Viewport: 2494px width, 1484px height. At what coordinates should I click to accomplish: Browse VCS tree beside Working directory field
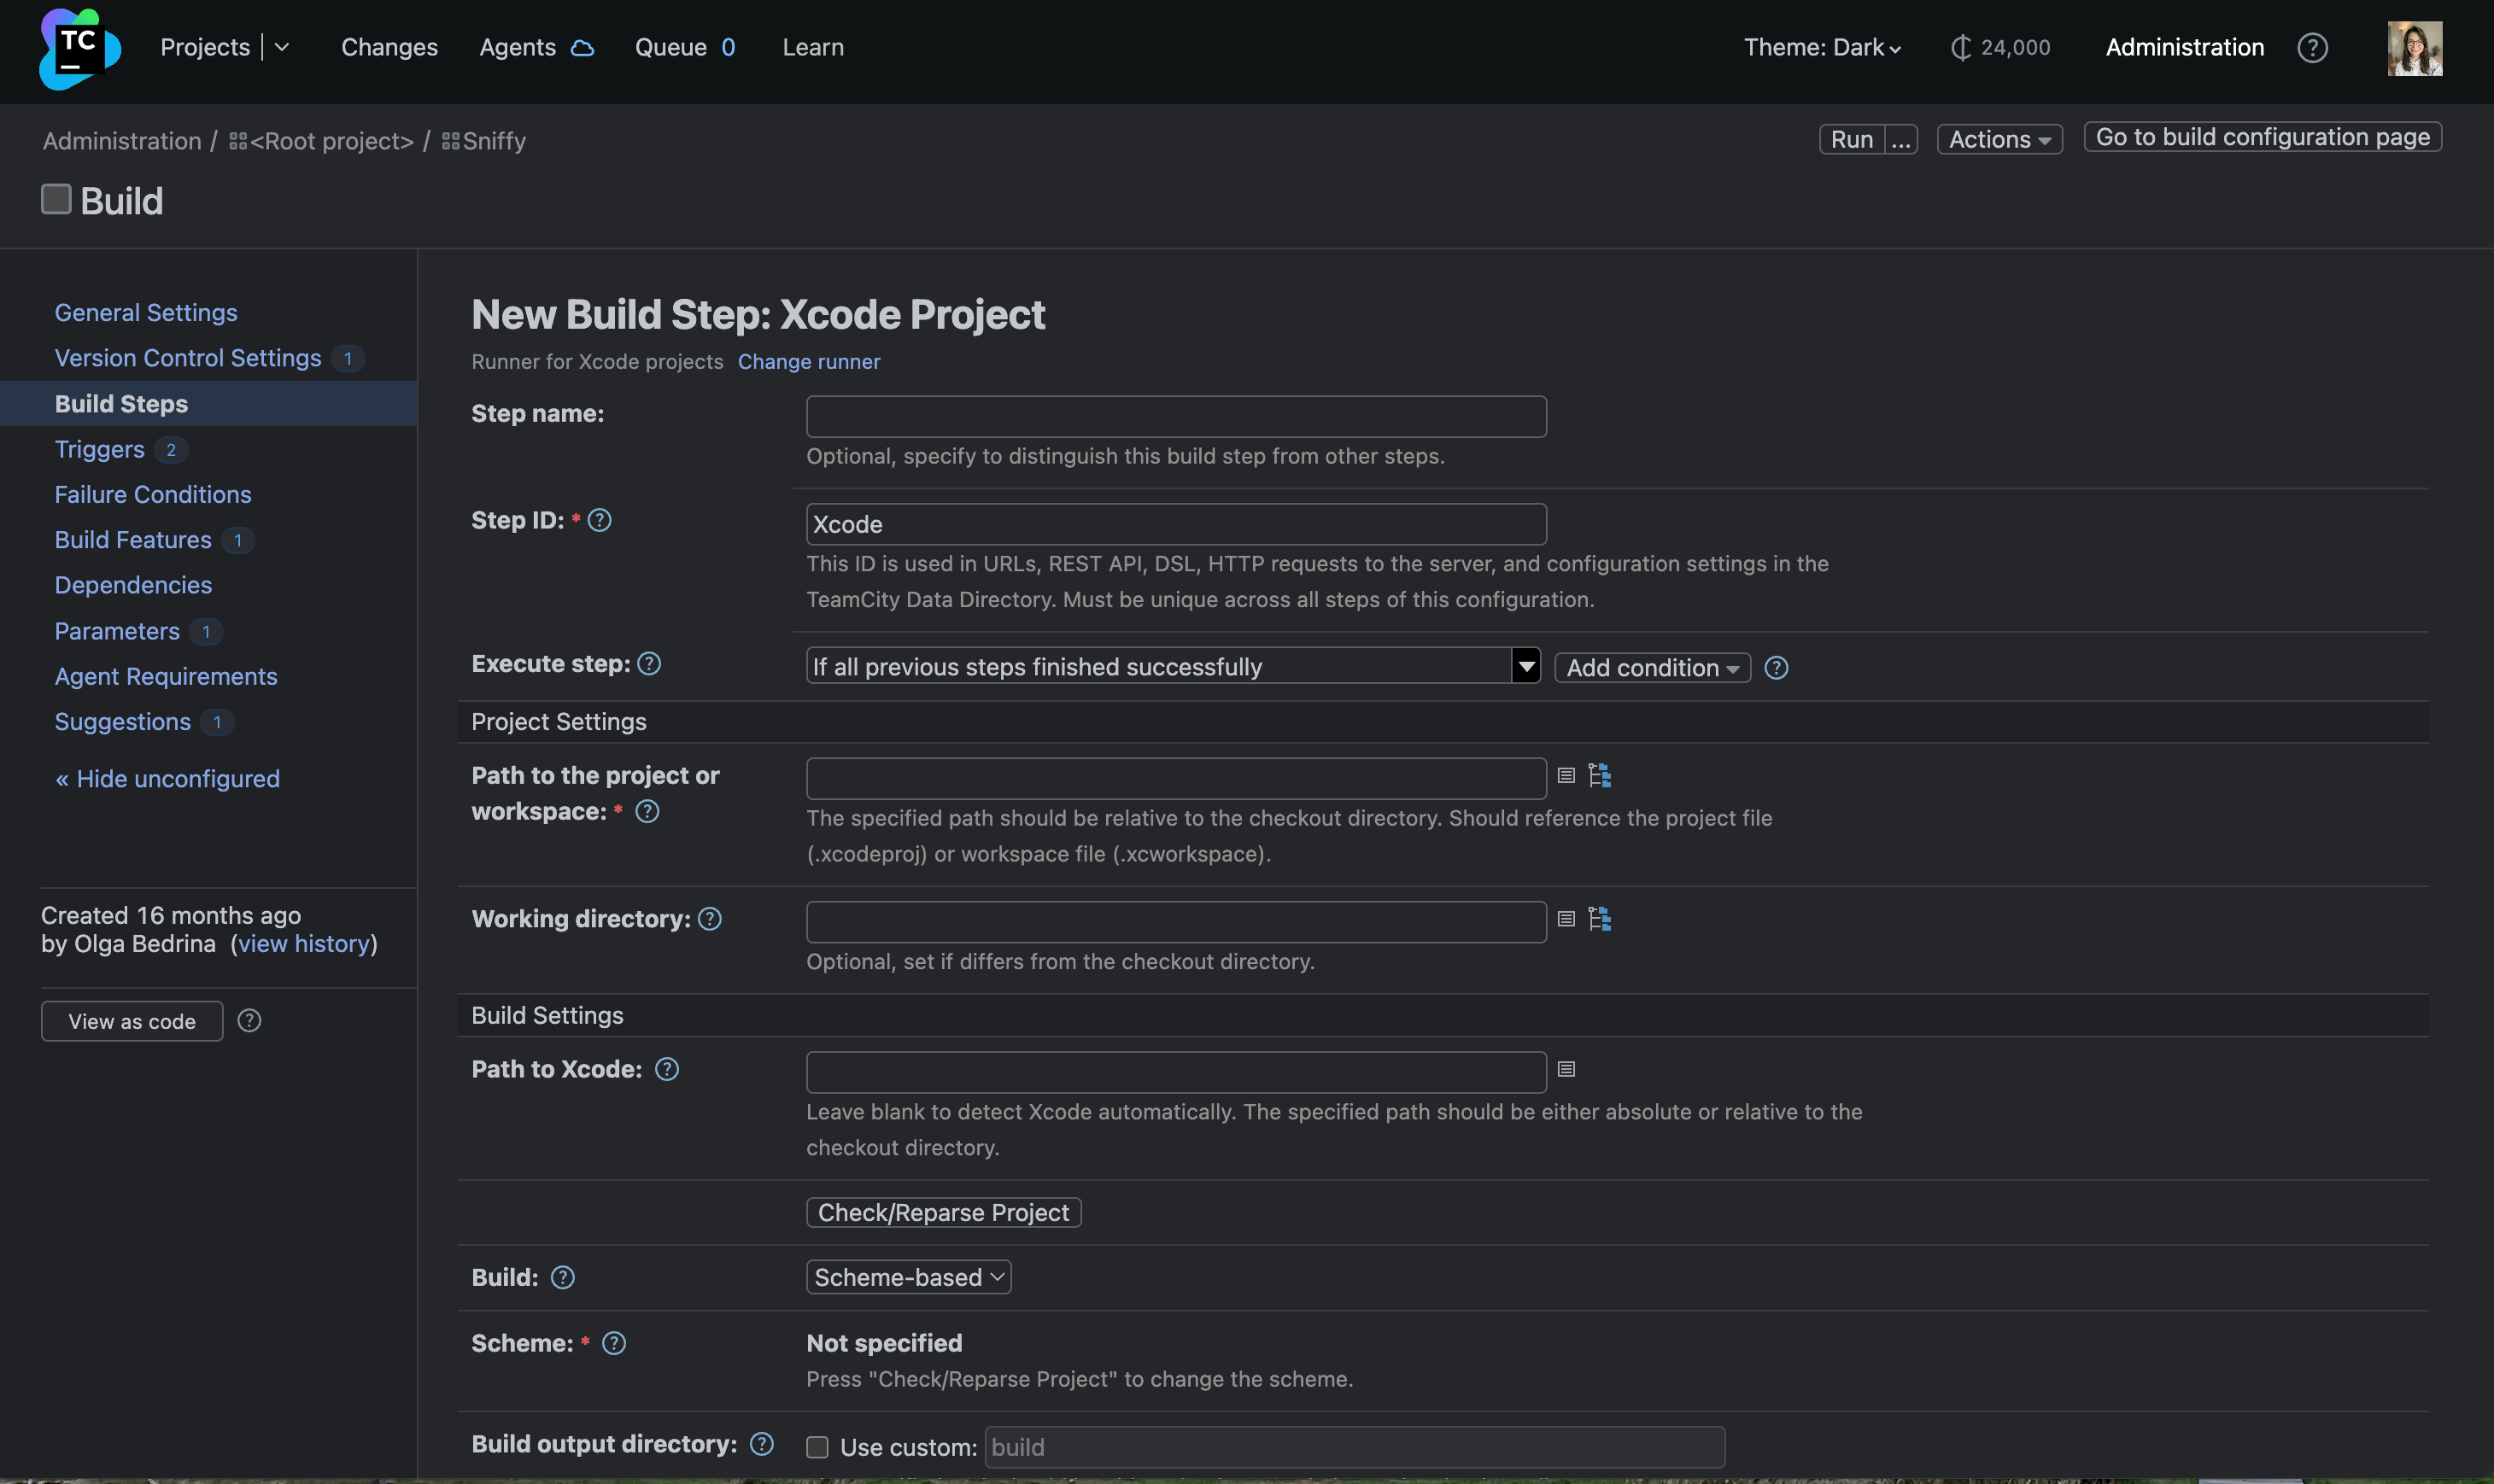point(1601,918)
